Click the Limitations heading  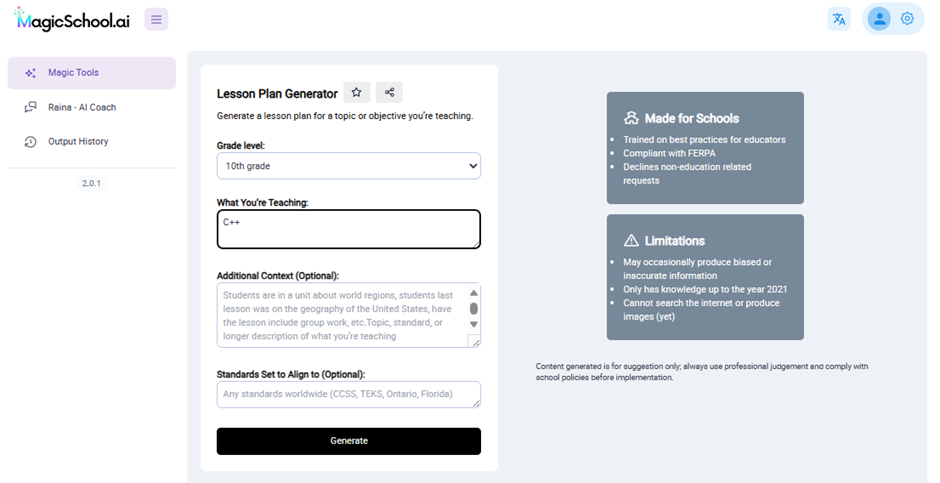(x=674, y=241)
